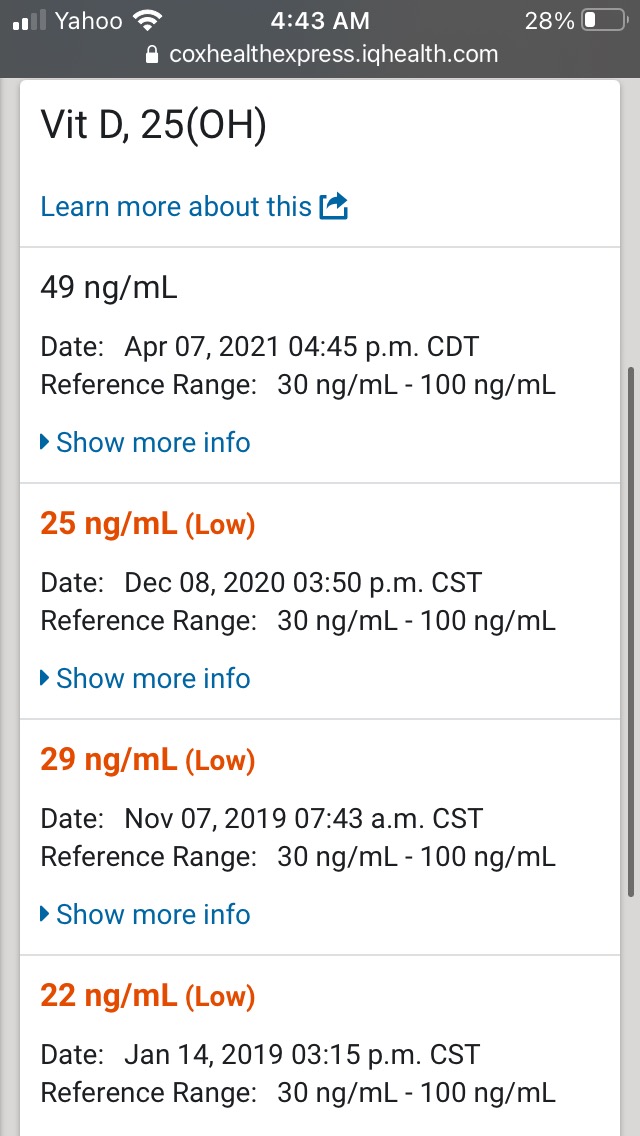This screenshot has height=1136, width=640.
Task: Tap the 28% battery percentage
Action: click(x=549, y=21)
